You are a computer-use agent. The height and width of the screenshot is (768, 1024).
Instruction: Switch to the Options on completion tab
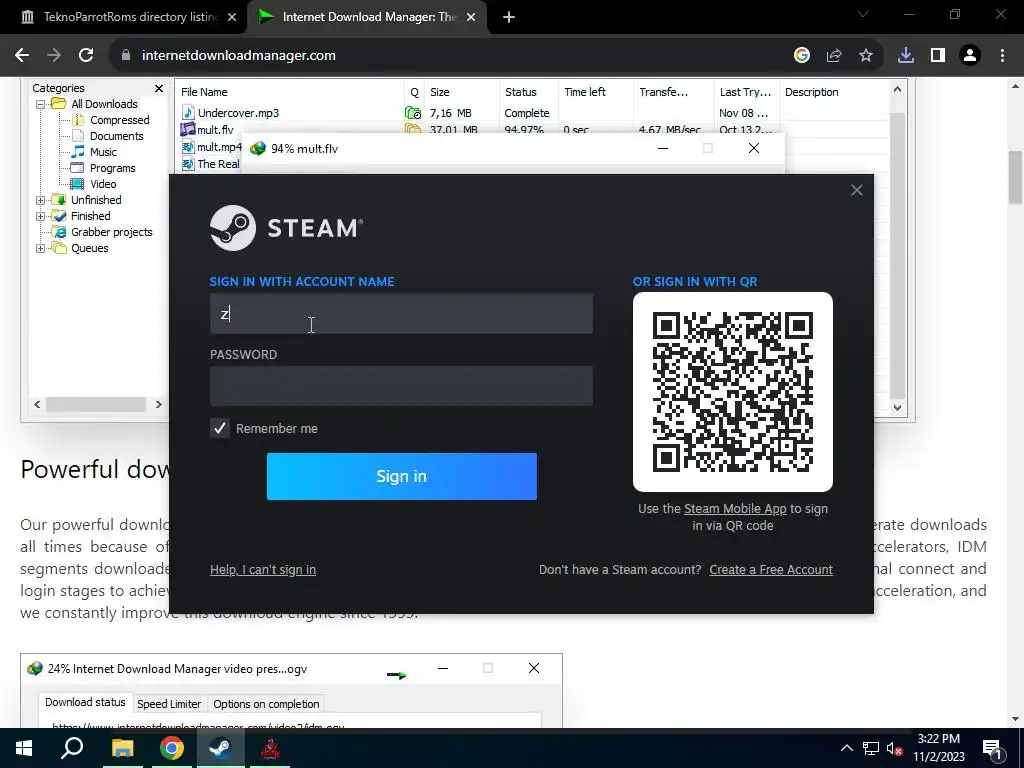pyautogui.click(x=266, y=704)
